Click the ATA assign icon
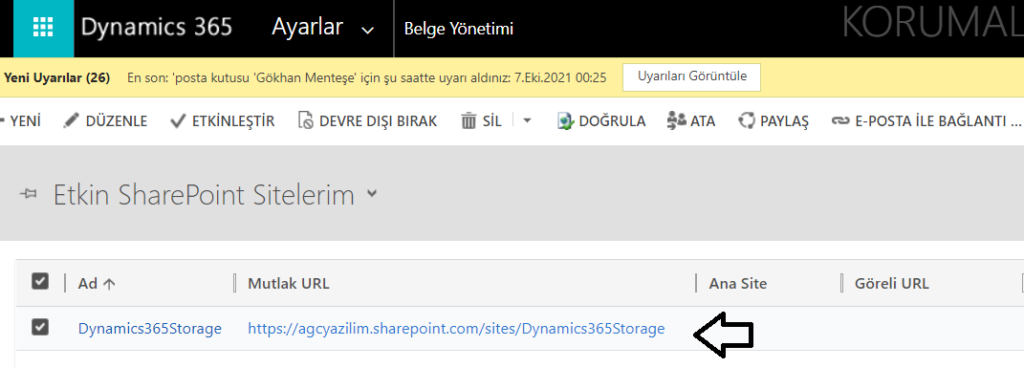Image resolution: width=1024 pixels, height=368 pixels. pos(676,121)
